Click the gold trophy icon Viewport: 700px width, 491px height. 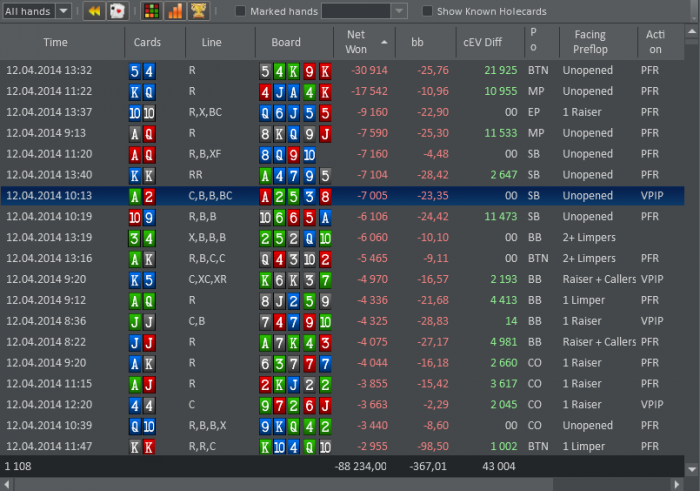(198, 11)
